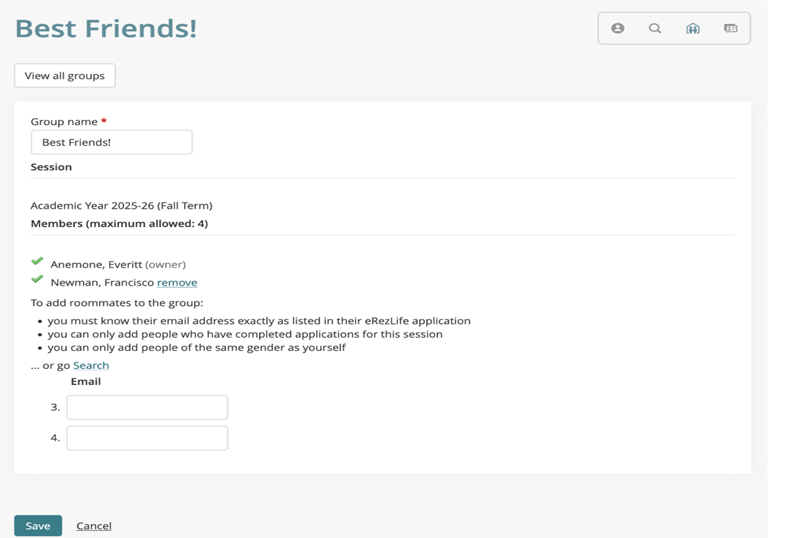Click the email field for member 3
This screenshot has height=538, width=802.
[147, 407]
